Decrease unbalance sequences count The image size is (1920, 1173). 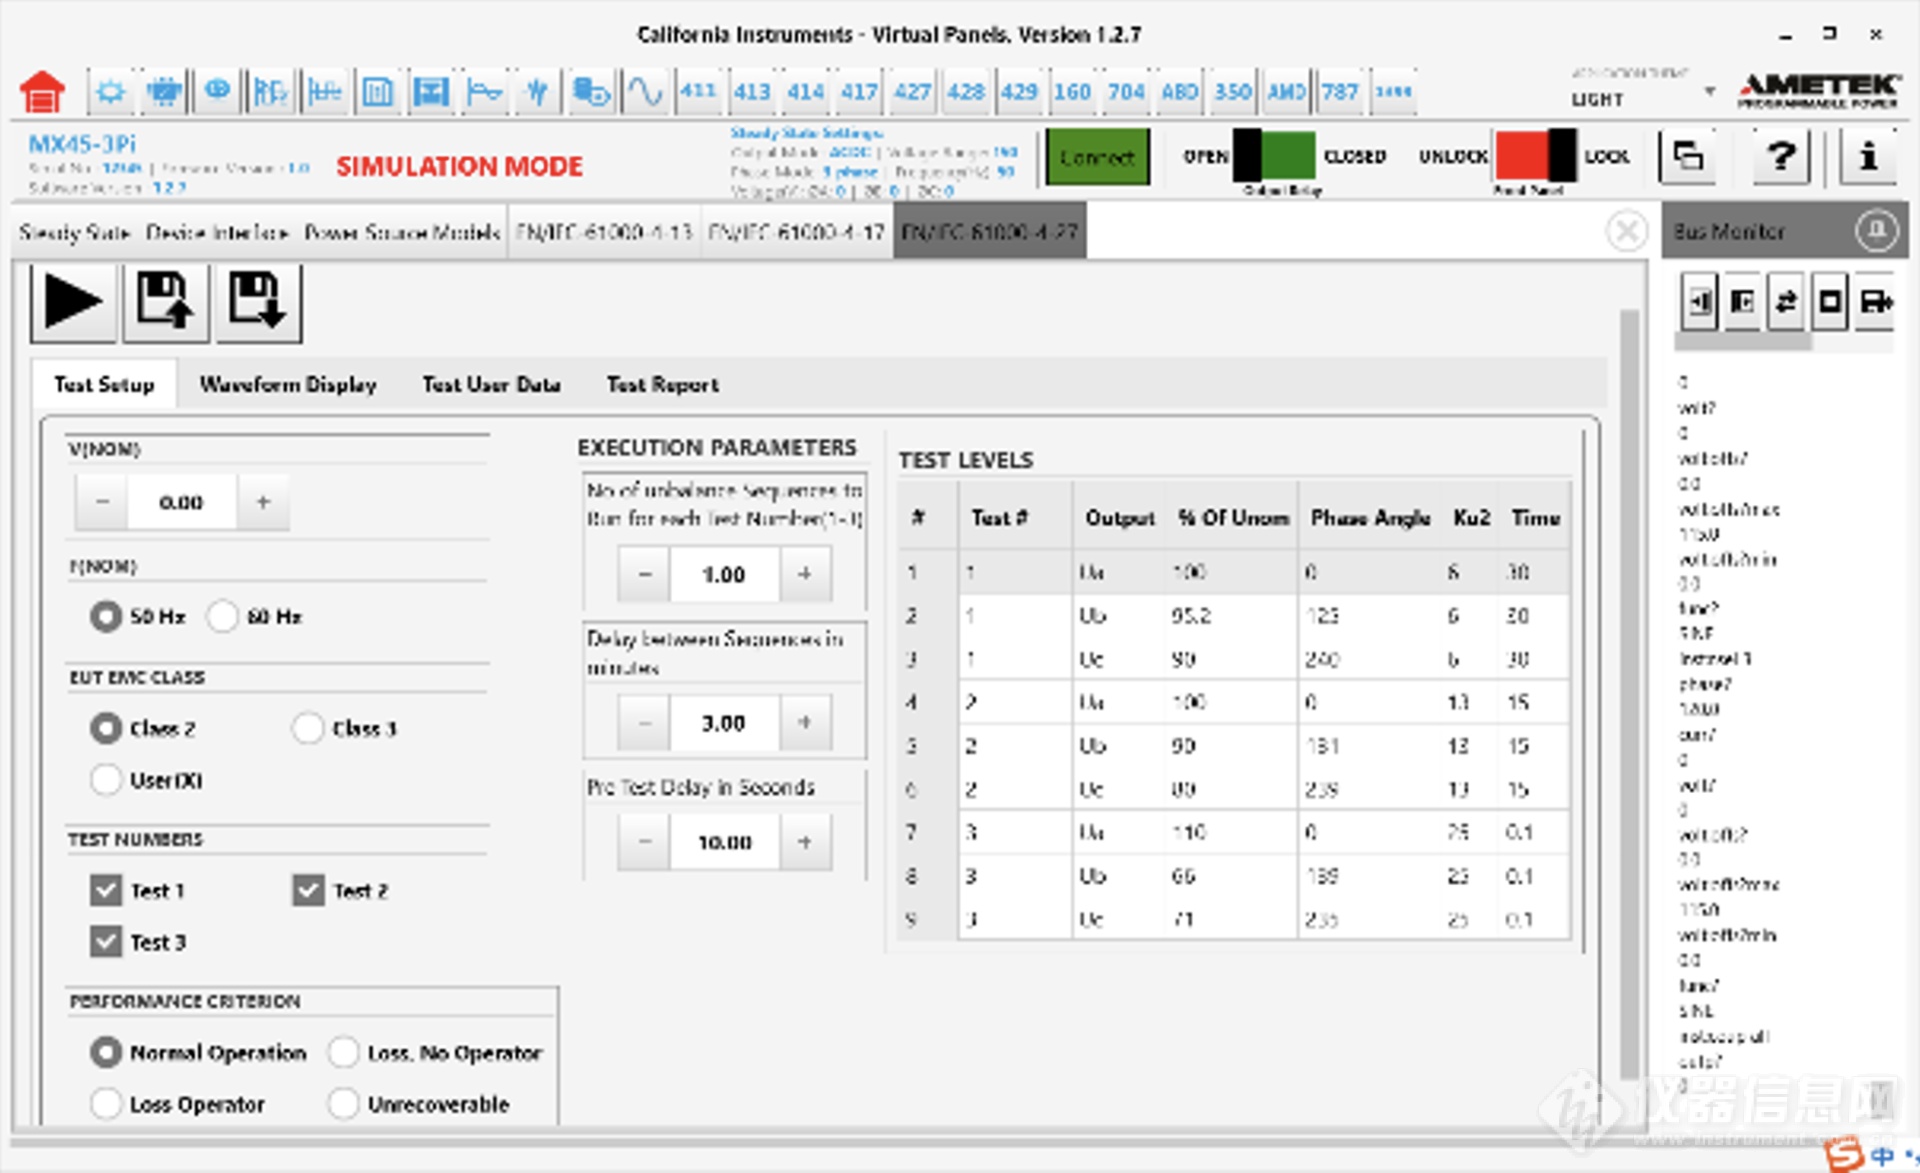[645, 574]
